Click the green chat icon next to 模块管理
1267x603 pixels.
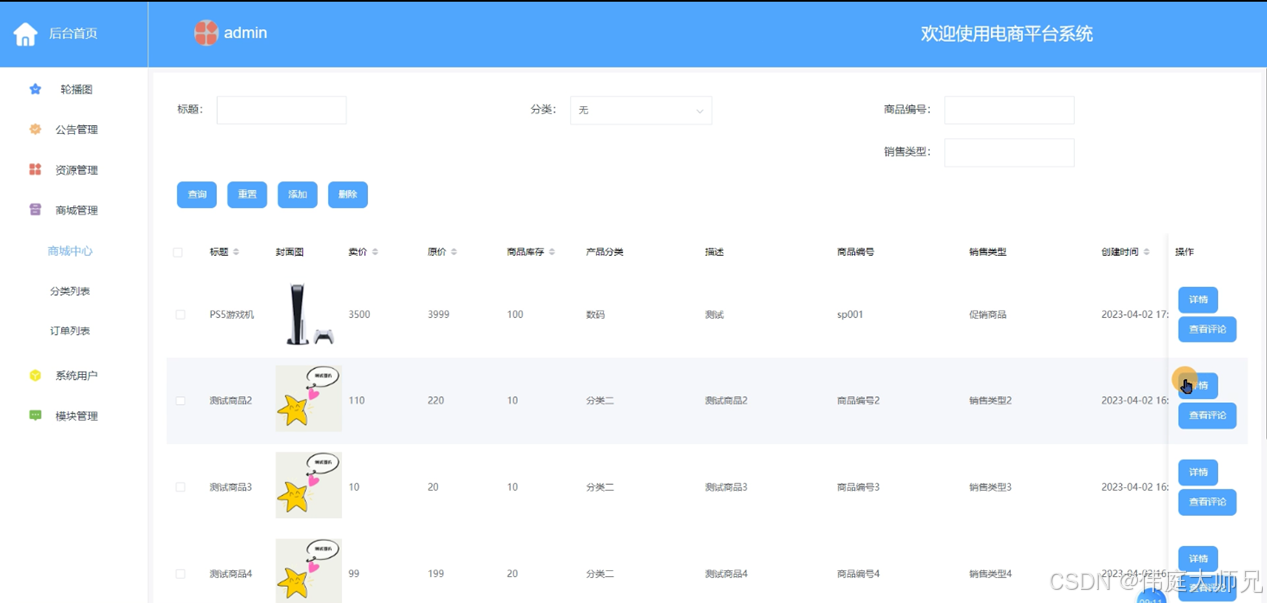(35, 415)
